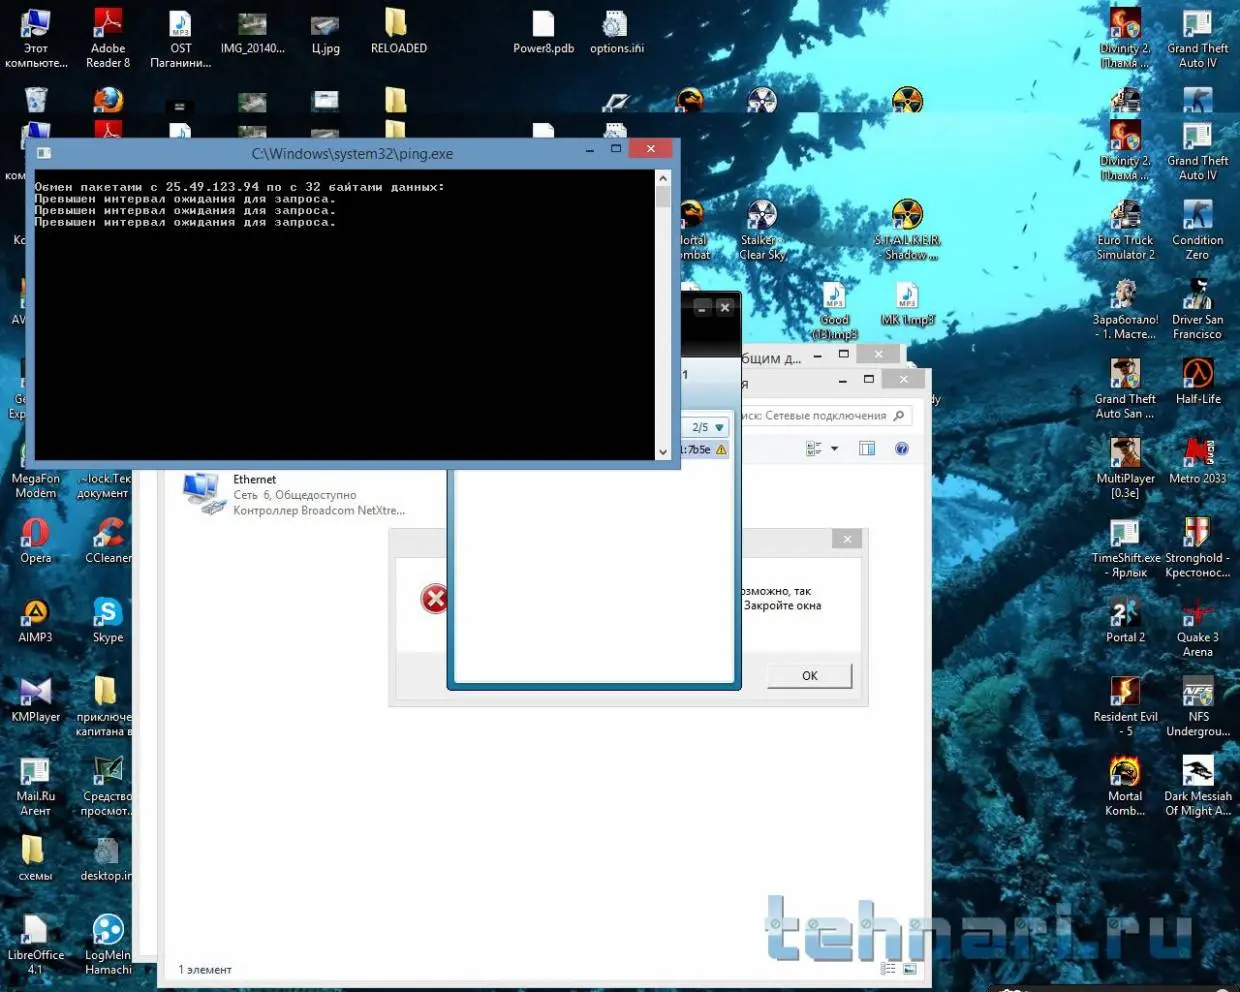Viewport: 1240px width, 992px height.
Task: Launch the Metro 2033 shortcut
Action: [1197, 462]
